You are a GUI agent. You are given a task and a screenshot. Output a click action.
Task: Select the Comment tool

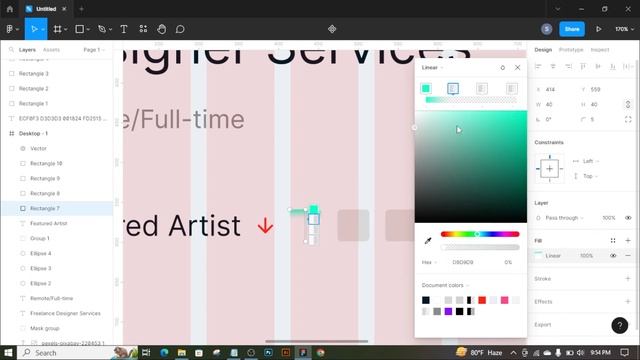pyautogui.click(x=180, y=29)
